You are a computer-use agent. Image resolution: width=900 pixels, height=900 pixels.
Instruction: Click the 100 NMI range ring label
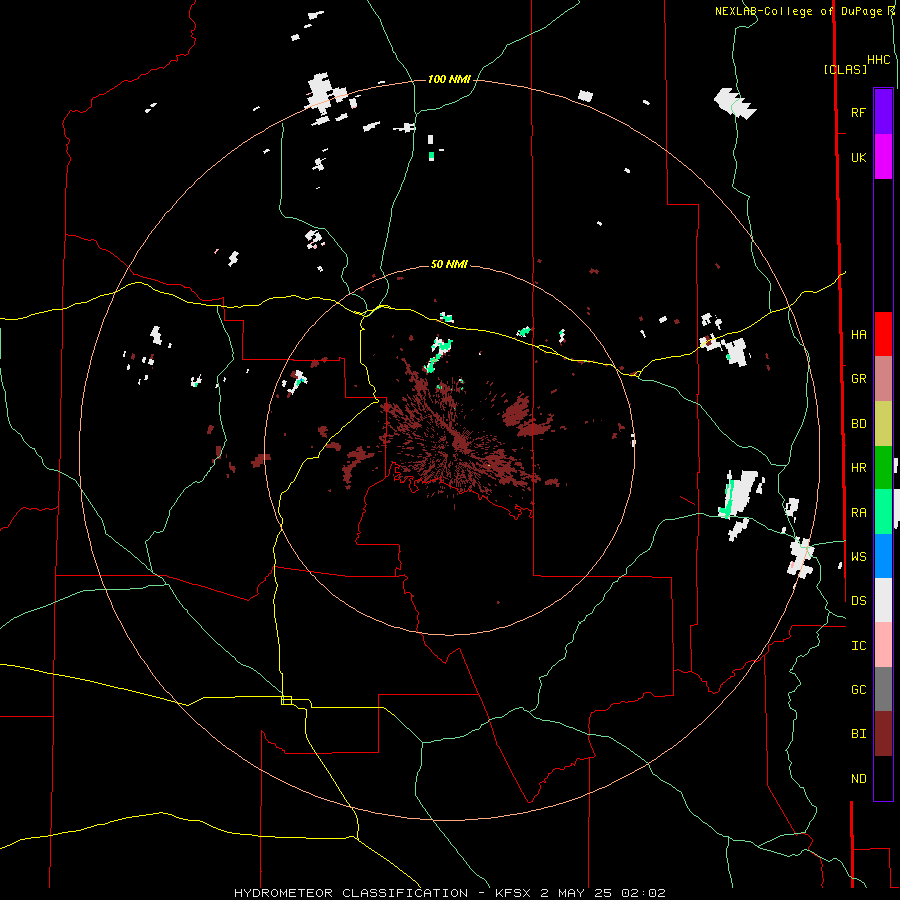(x=449, y=79)
